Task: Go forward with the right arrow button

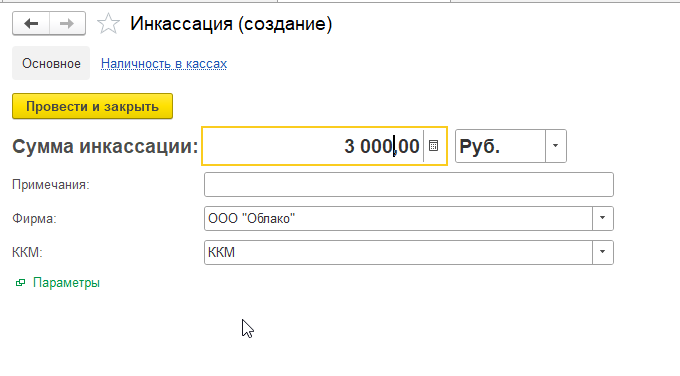Action: 67,23
